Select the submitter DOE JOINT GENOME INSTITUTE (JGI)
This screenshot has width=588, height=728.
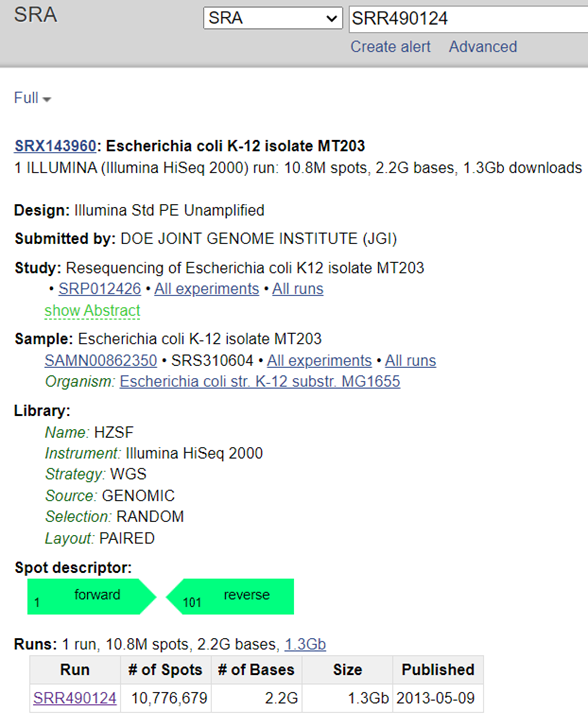[259, 239]
